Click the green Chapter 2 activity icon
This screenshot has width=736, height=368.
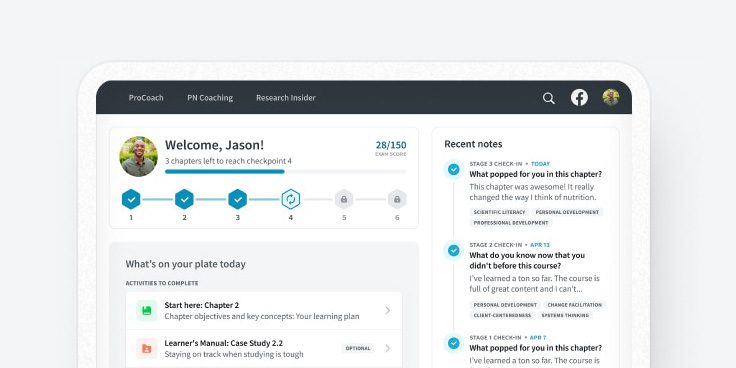[146, 310]
